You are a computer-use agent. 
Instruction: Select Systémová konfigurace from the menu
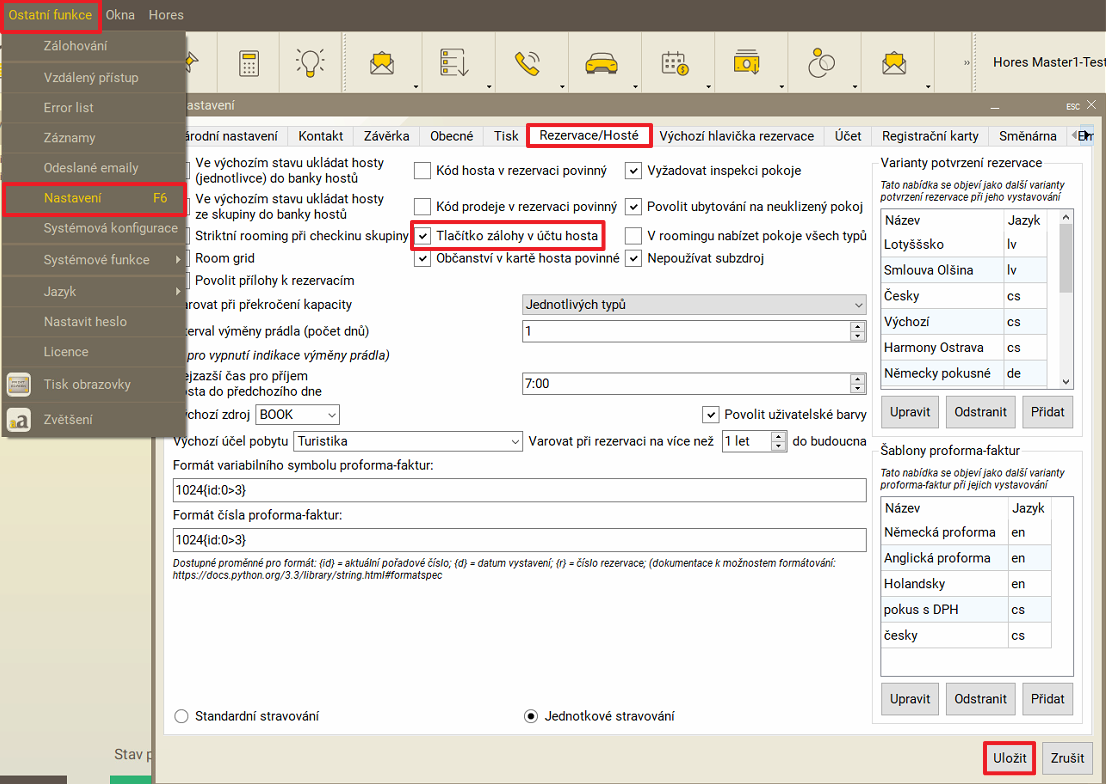[x=110, y=228]
